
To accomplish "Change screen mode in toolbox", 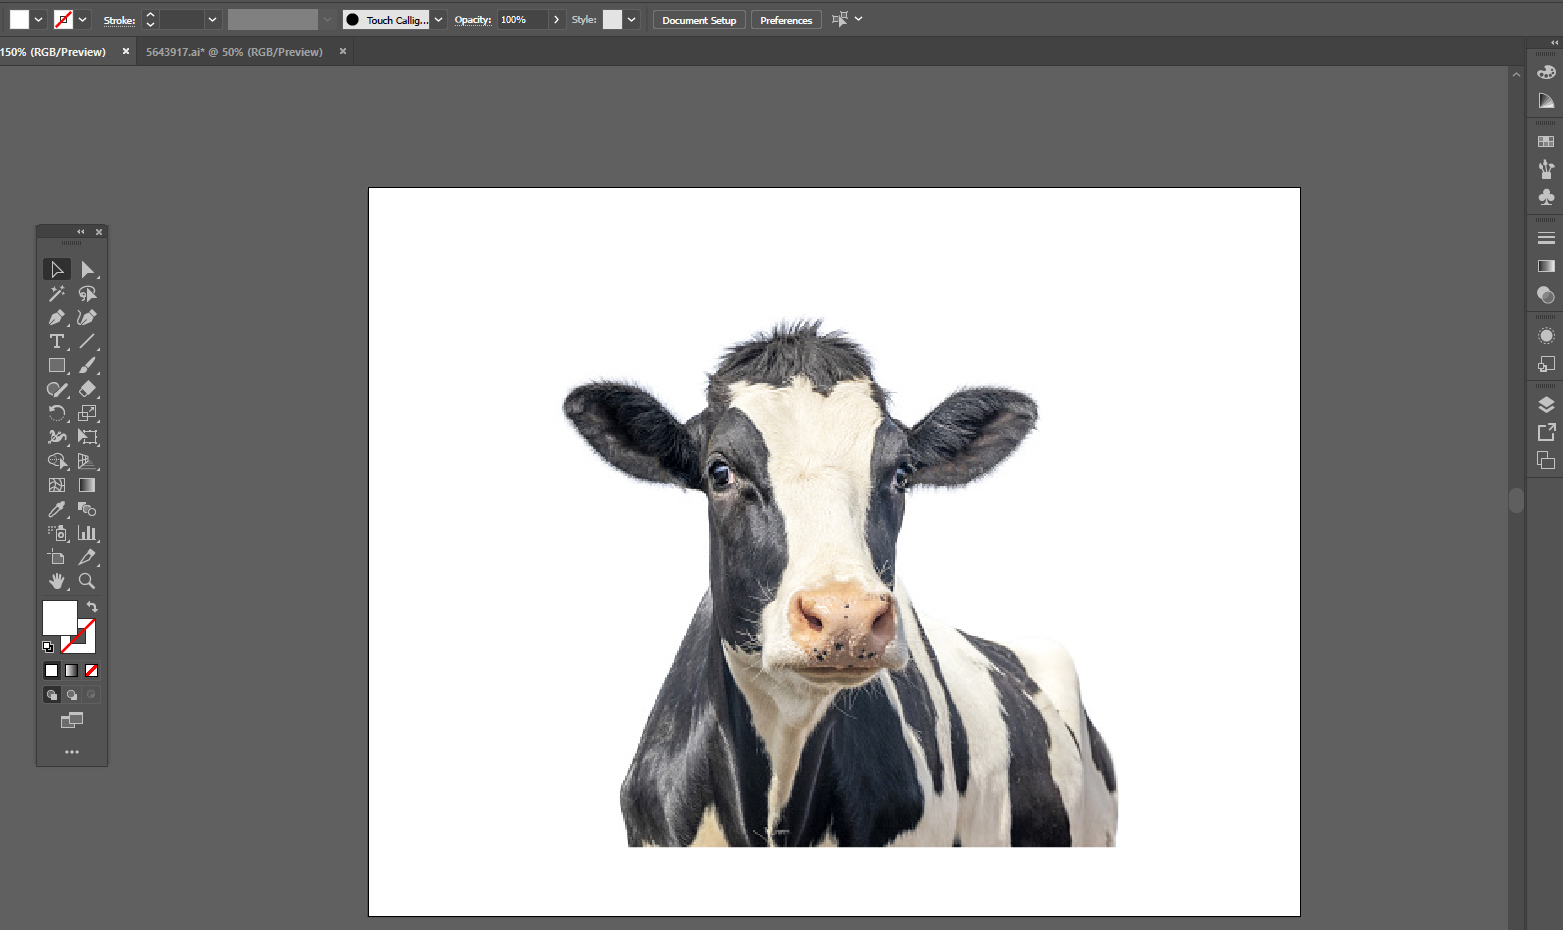I will pos(72,720).
